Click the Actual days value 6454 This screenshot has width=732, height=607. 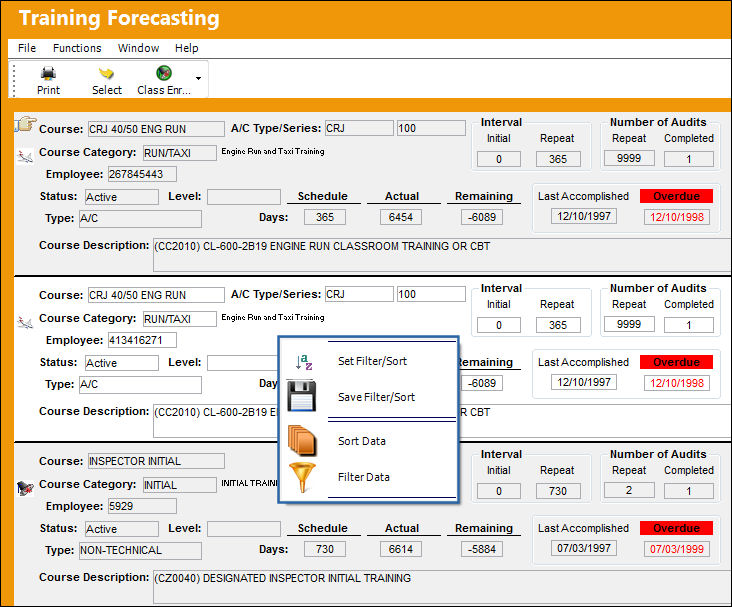coord(401,217)
